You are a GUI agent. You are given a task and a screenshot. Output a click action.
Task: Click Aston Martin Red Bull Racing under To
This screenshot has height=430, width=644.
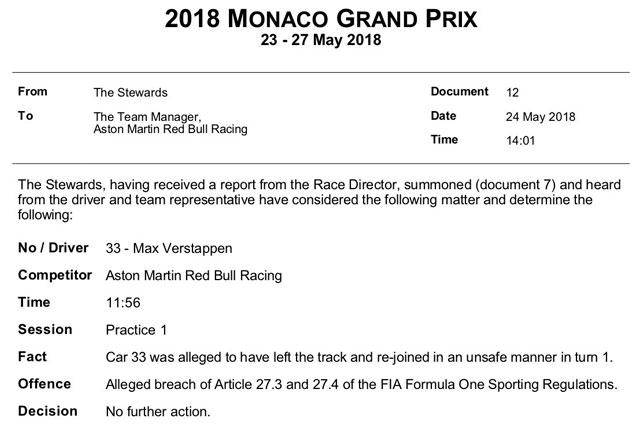coord(170,129)
